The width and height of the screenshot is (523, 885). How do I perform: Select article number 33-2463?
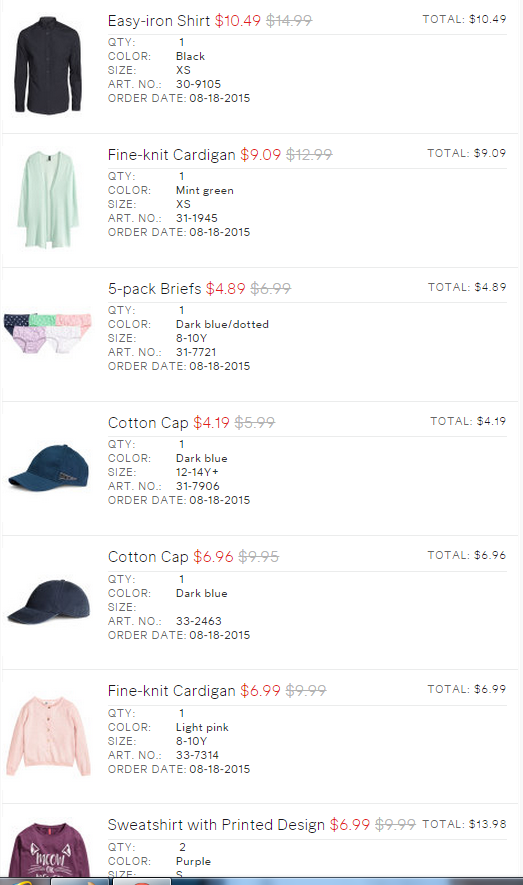pos(199,621)
